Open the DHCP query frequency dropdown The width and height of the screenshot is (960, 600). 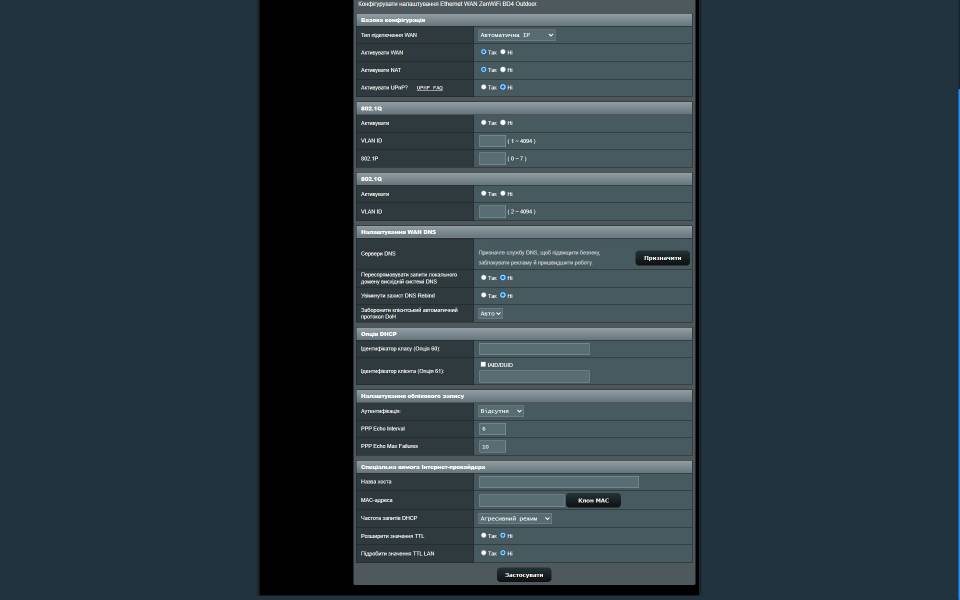pyautogui.click(x=514, y=518)
